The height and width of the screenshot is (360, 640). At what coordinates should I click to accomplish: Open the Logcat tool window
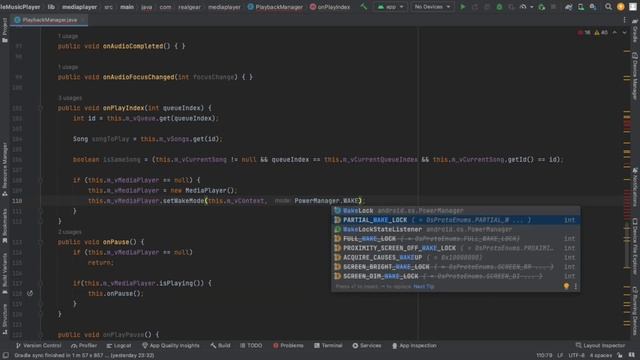click(x=119, y=345)
